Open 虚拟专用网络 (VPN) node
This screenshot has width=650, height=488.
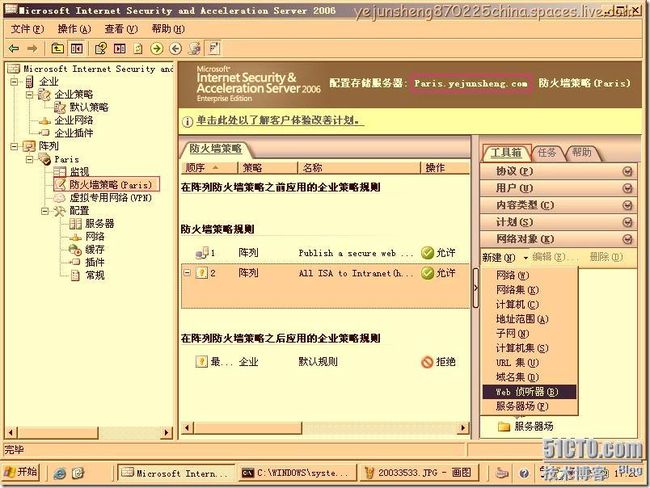111,198
